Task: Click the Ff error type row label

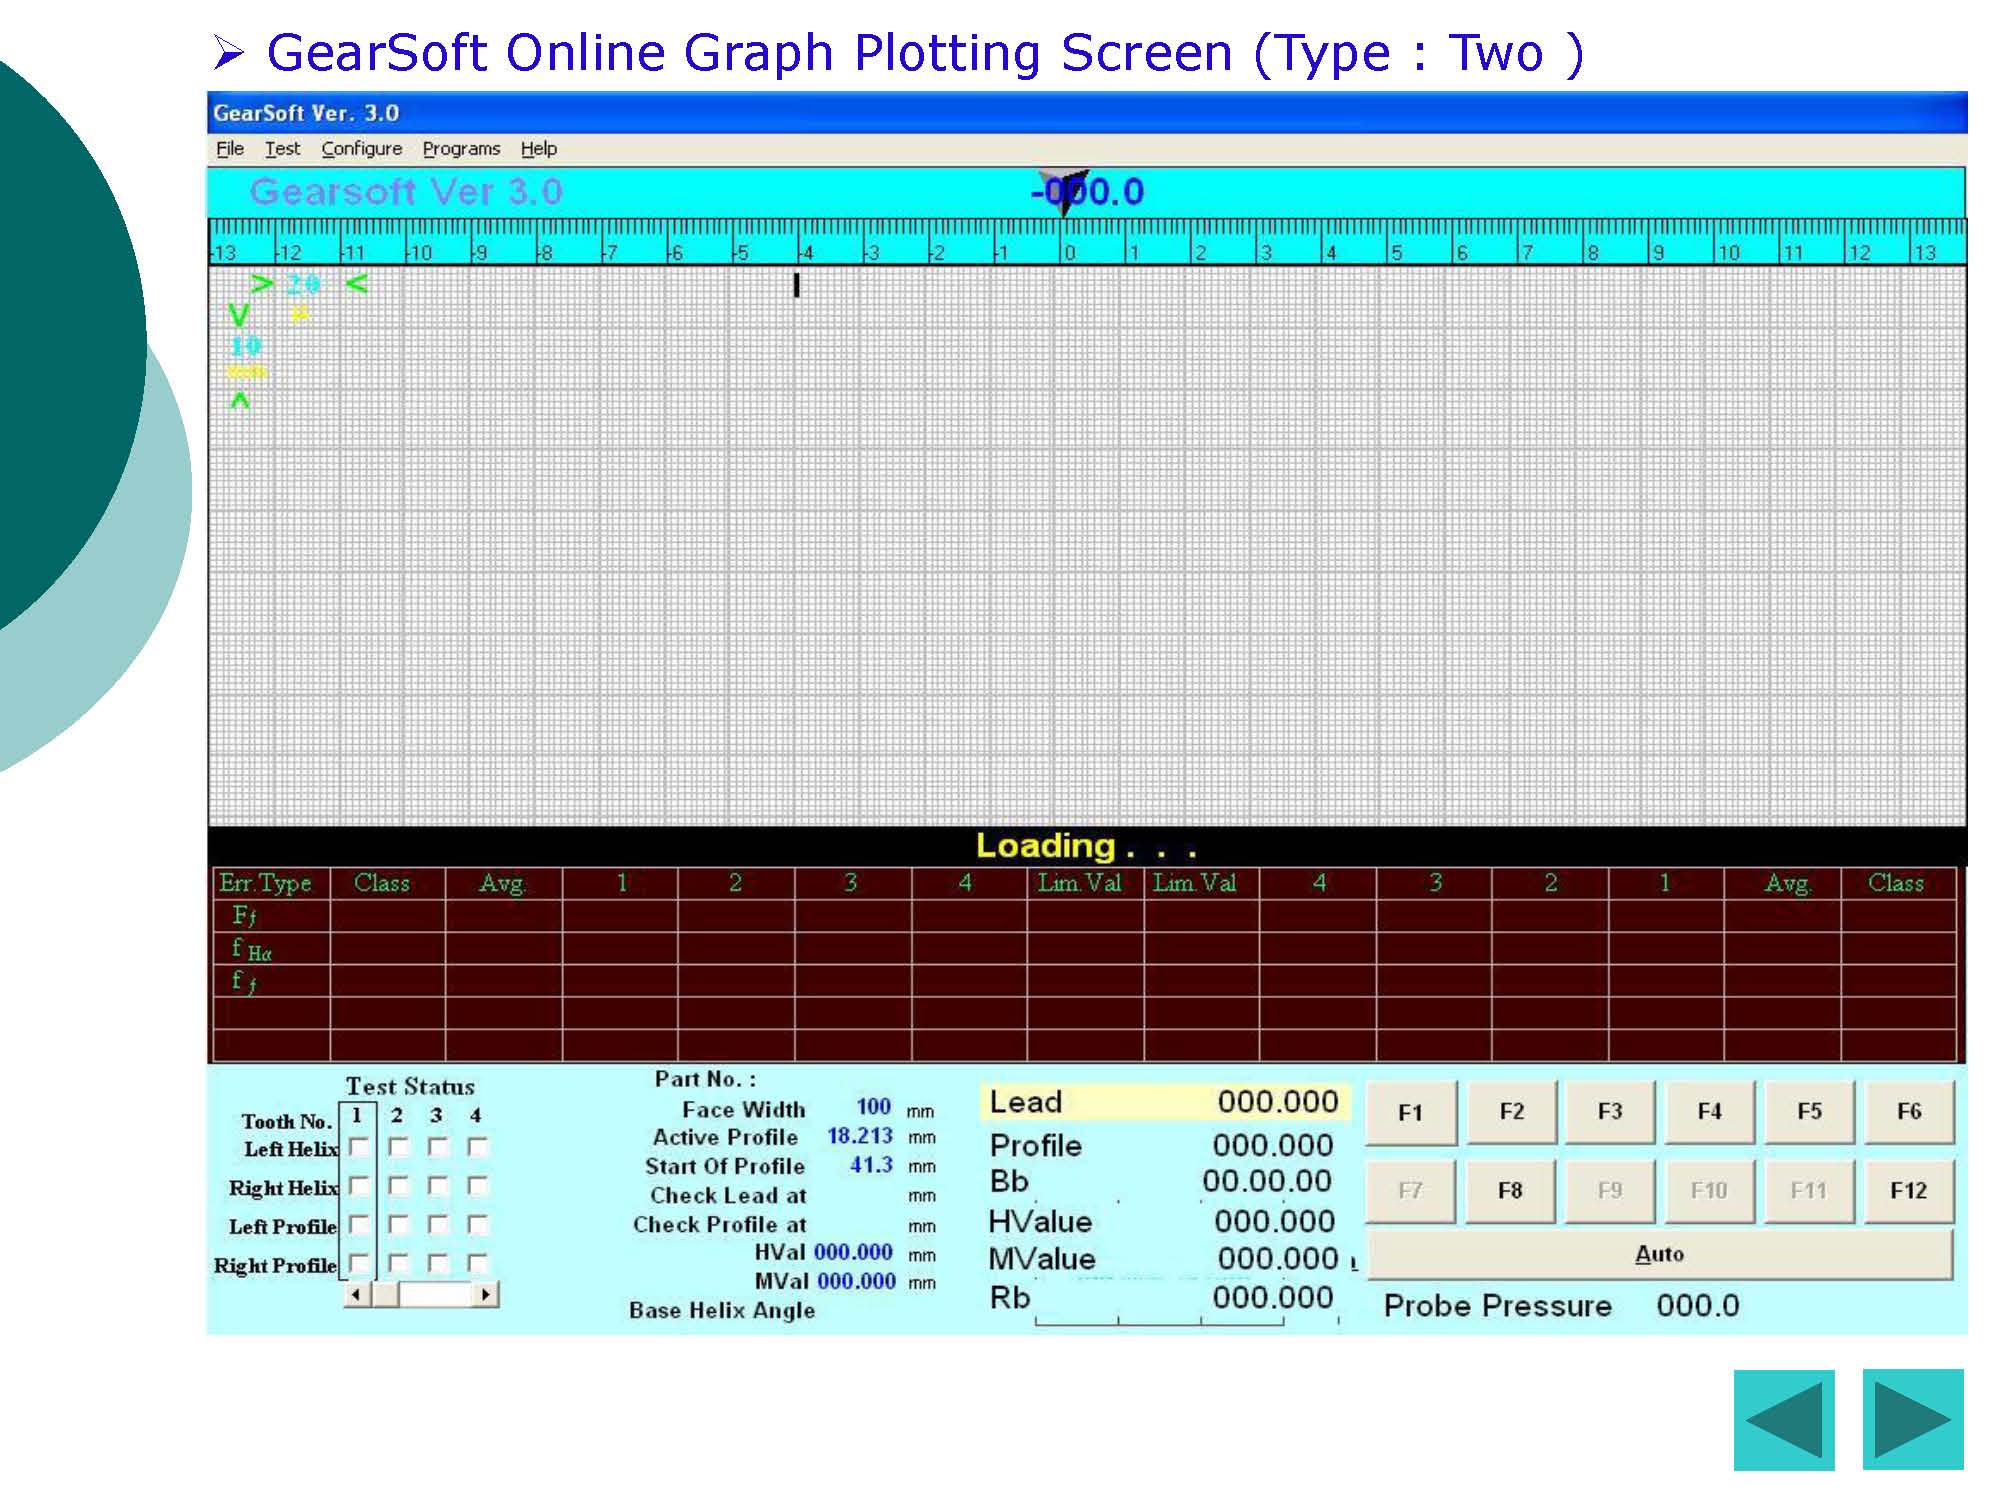Action: [245, 916]
